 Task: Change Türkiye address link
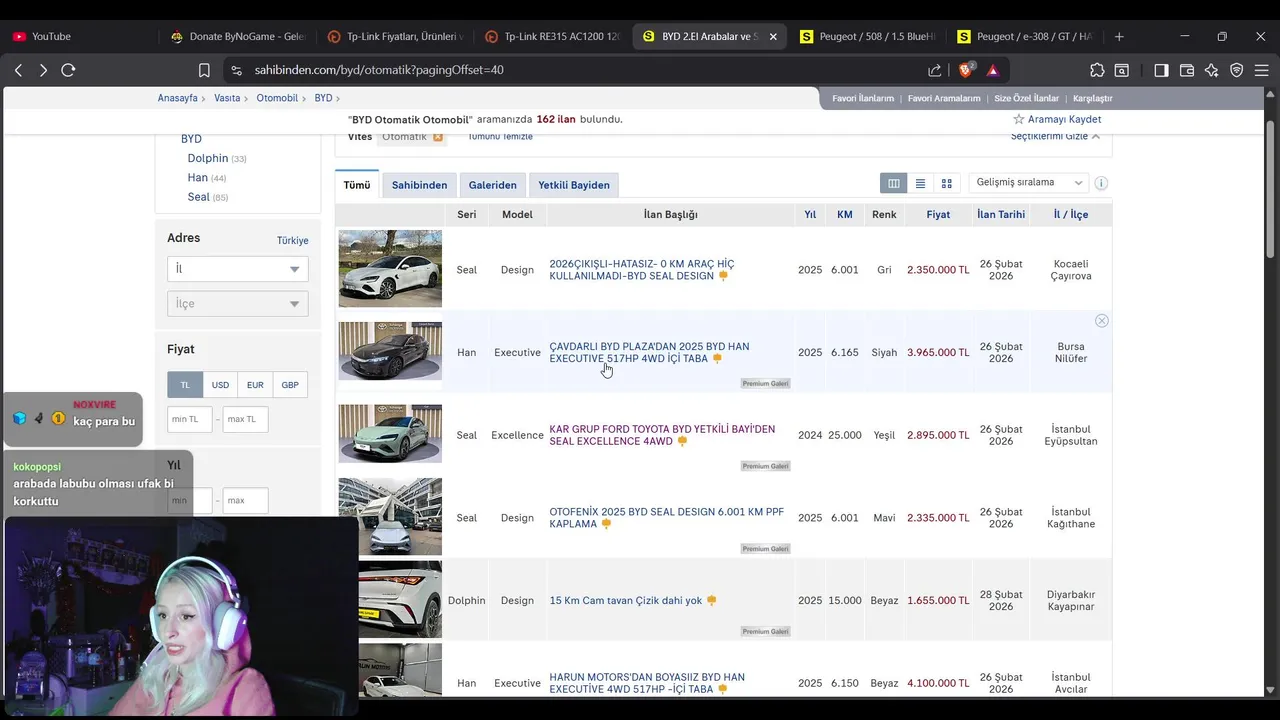[x=293, y=241]
